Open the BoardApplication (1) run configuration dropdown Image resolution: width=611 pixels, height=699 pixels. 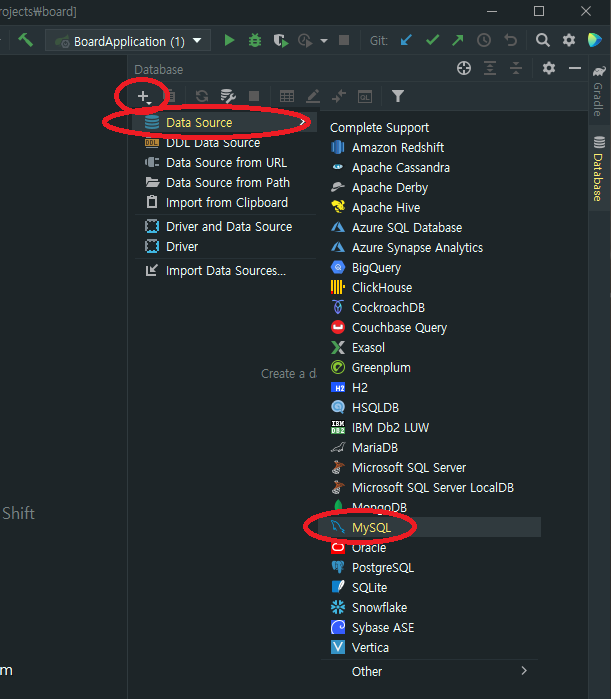point(128,41)
